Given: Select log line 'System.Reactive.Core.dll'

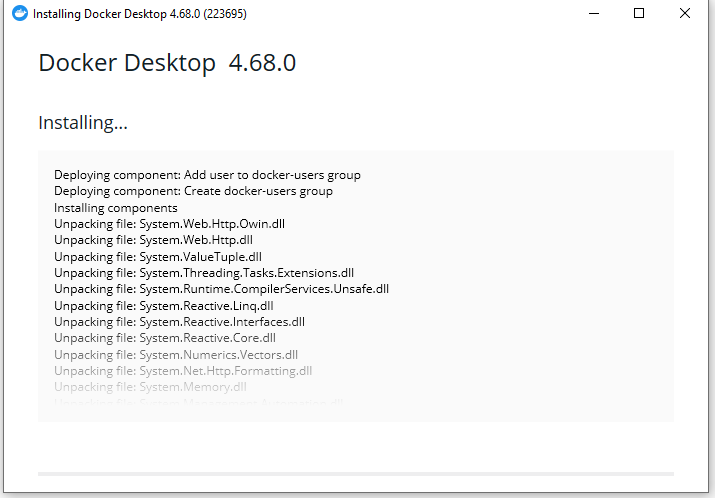Looking at the screenshot, I should [165, 338].
